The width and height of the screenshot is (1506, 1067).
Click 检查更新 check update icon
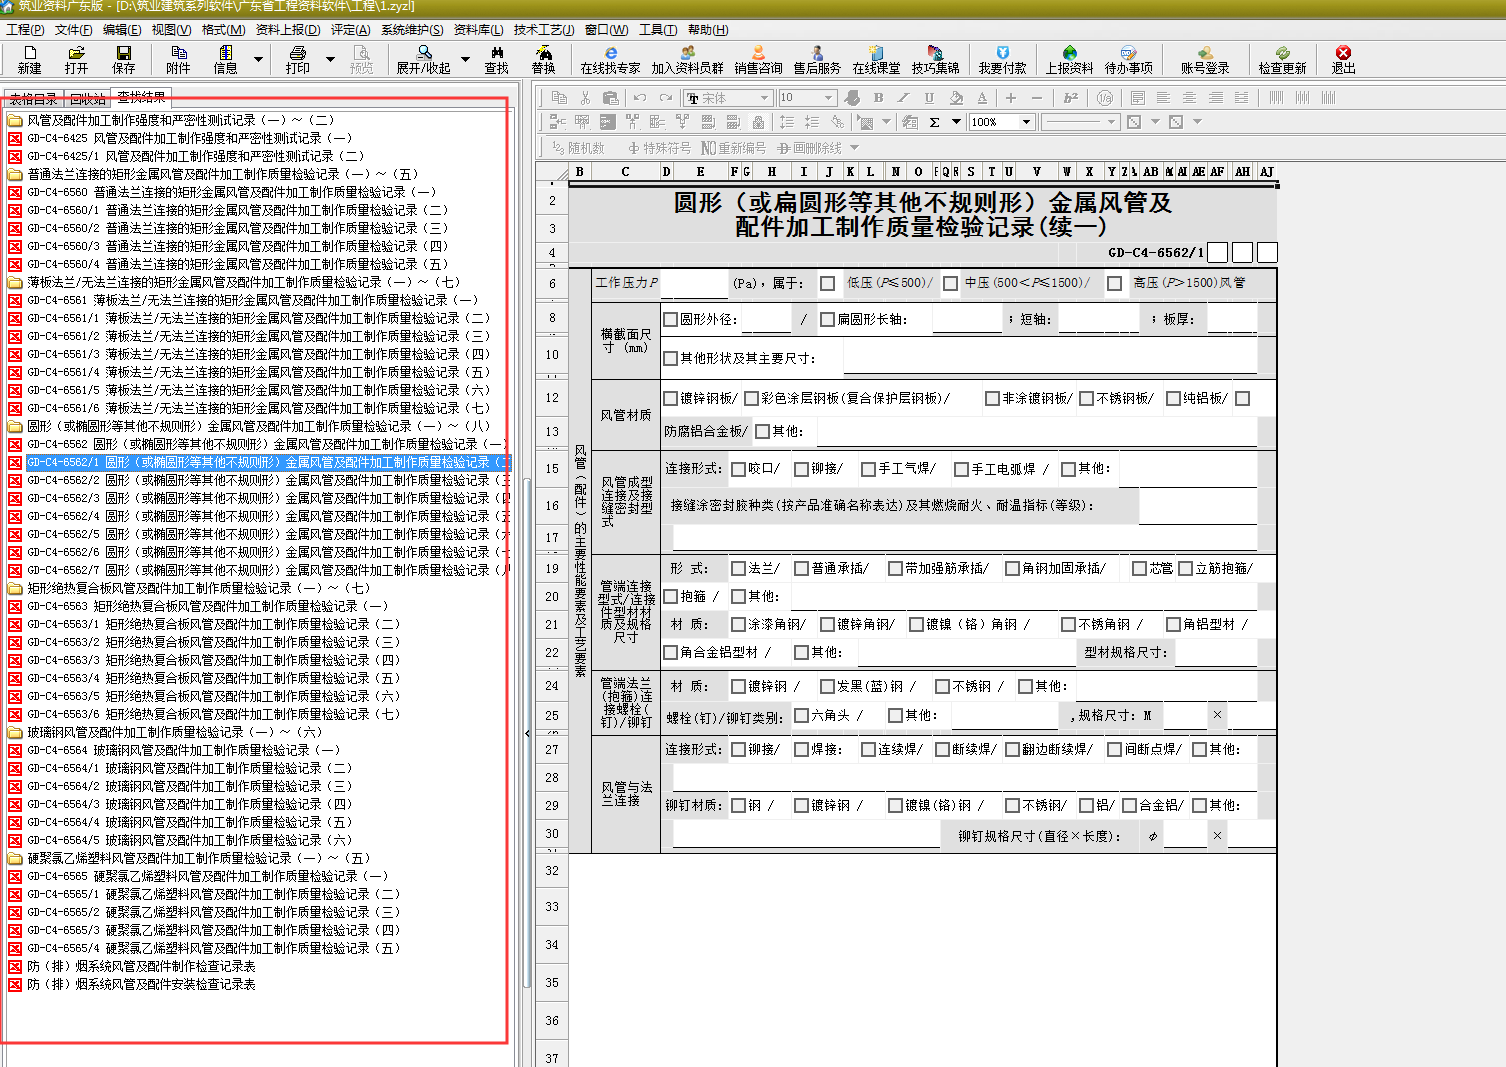coord(1283,59)
